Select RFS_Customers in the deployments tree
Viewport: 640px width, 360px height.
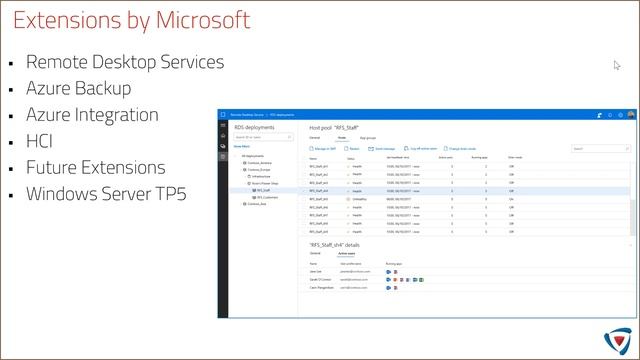coord(267,198)
